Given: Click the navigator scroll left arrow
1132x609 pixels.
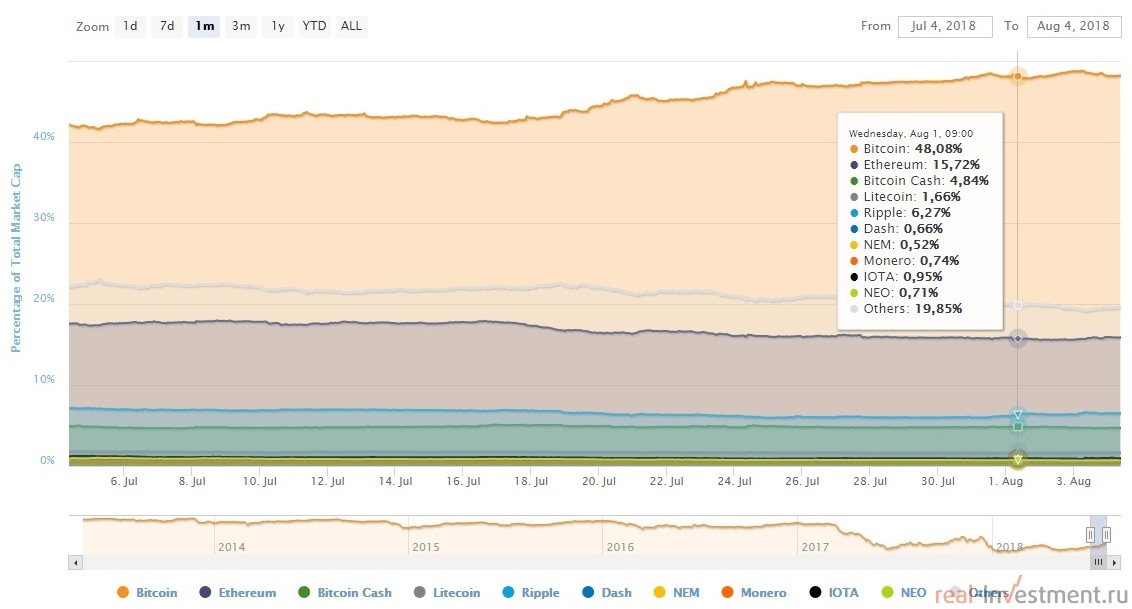Looking at the screenshot, I should pyautogui.click(x=76, y=562).
